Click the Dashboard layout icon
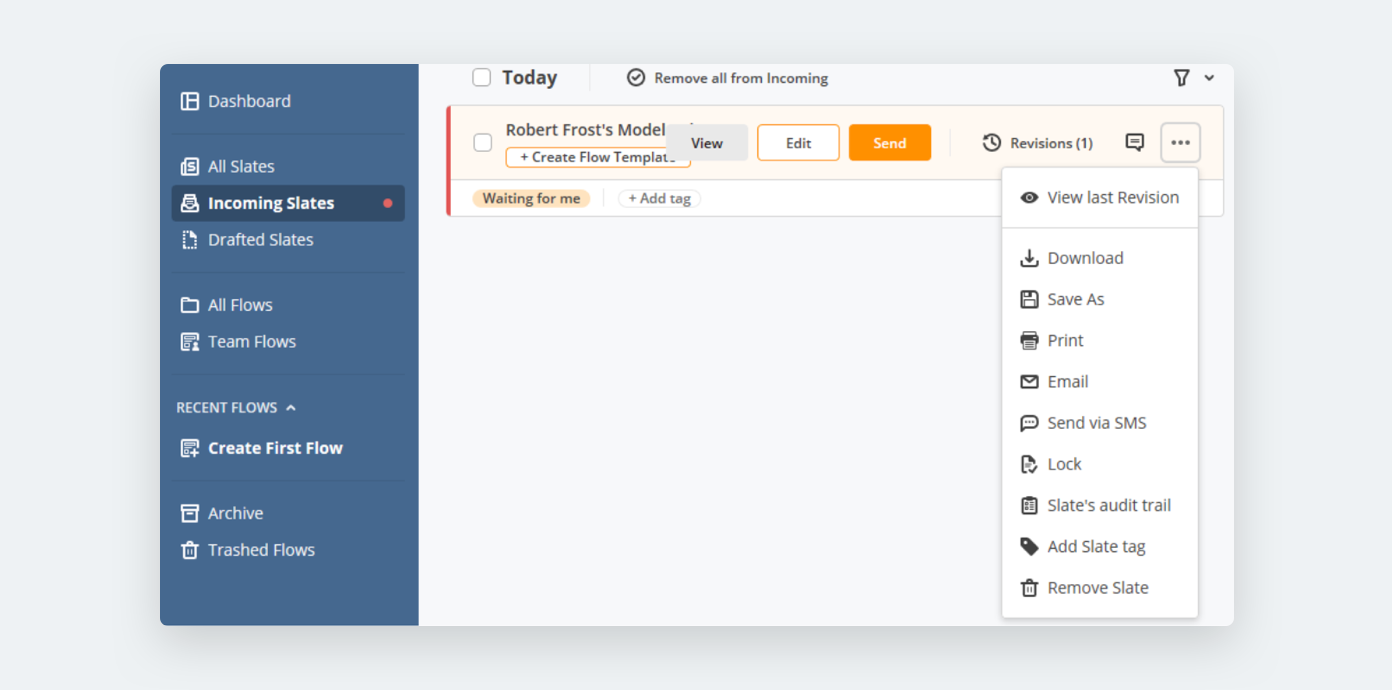 pyautogui.click(x=189, y=101)
